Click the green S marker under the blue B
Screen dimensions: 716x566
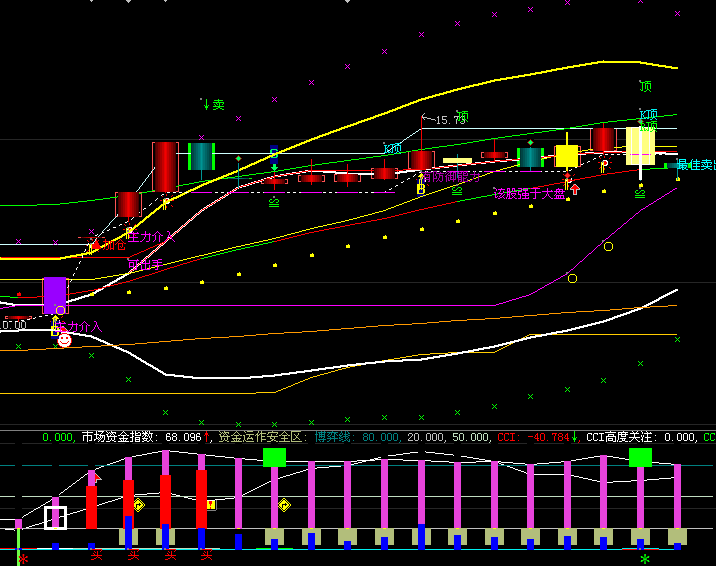(274, 203)
